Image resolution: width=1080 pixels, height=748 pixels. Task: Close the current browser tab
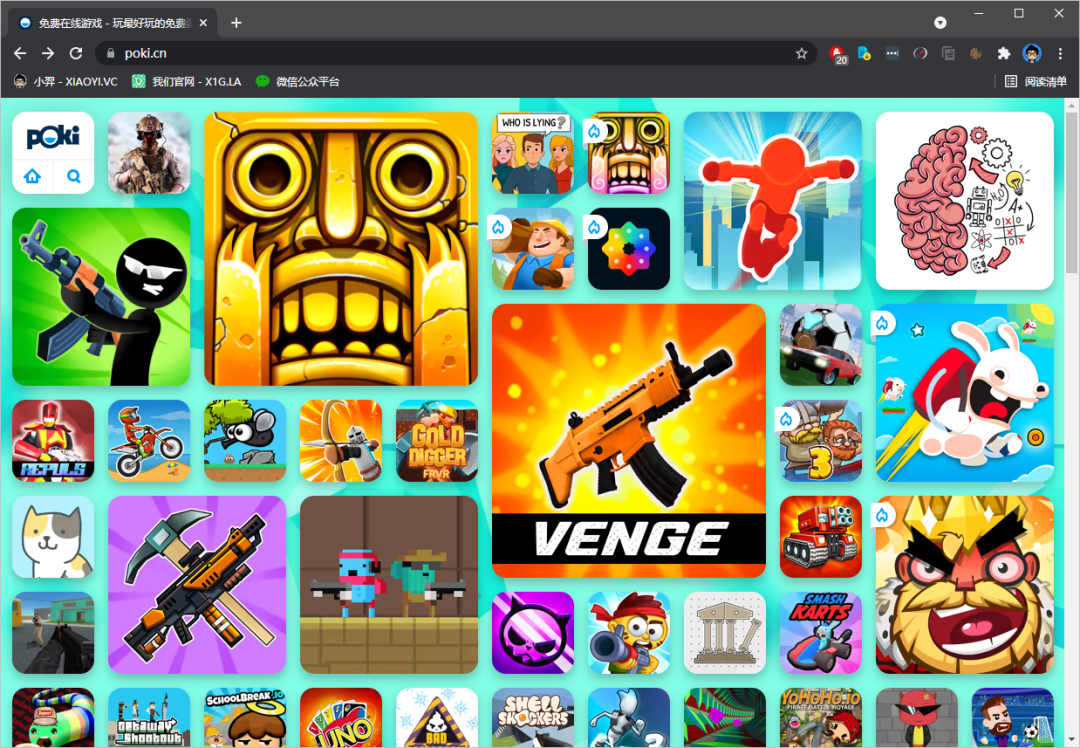[203, 23]
